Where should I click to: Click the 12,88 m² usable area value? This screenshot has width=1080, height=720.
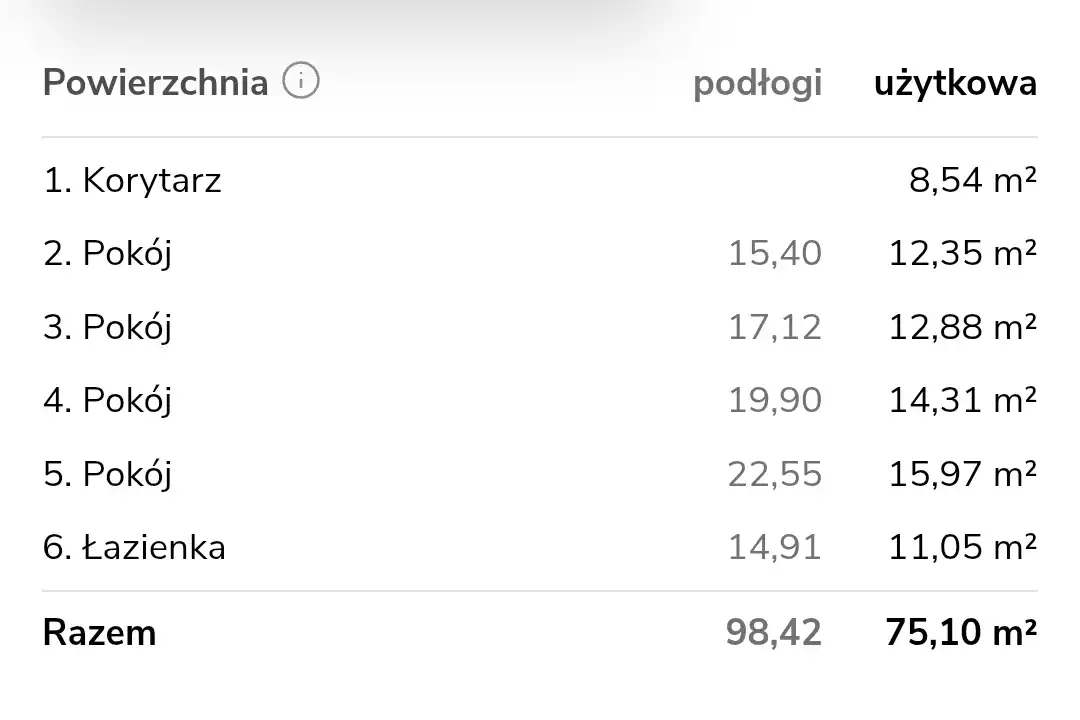coord(962,327)
